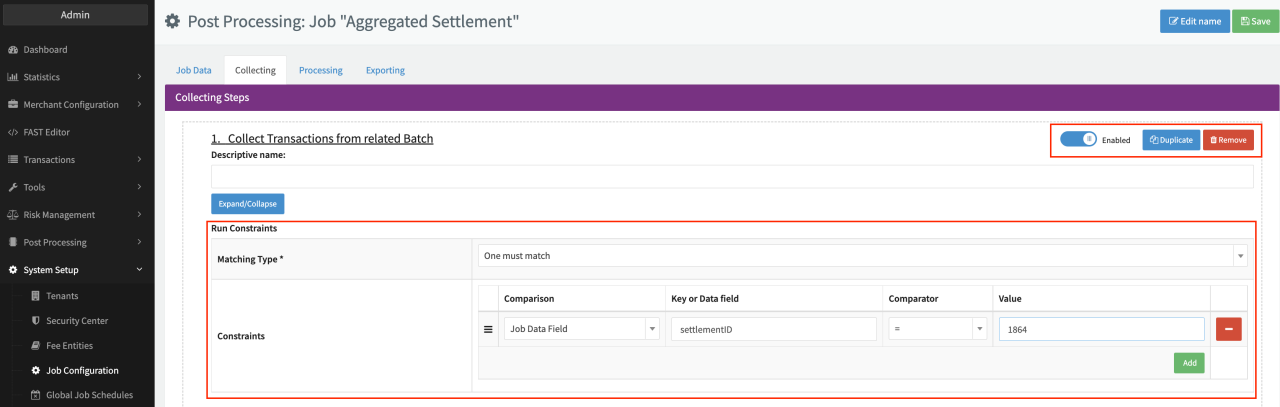Viewport: 1280px width, 407px height.
Task: Open the Job Data Field comparison dropdown
Action: [x=582, y=329]
